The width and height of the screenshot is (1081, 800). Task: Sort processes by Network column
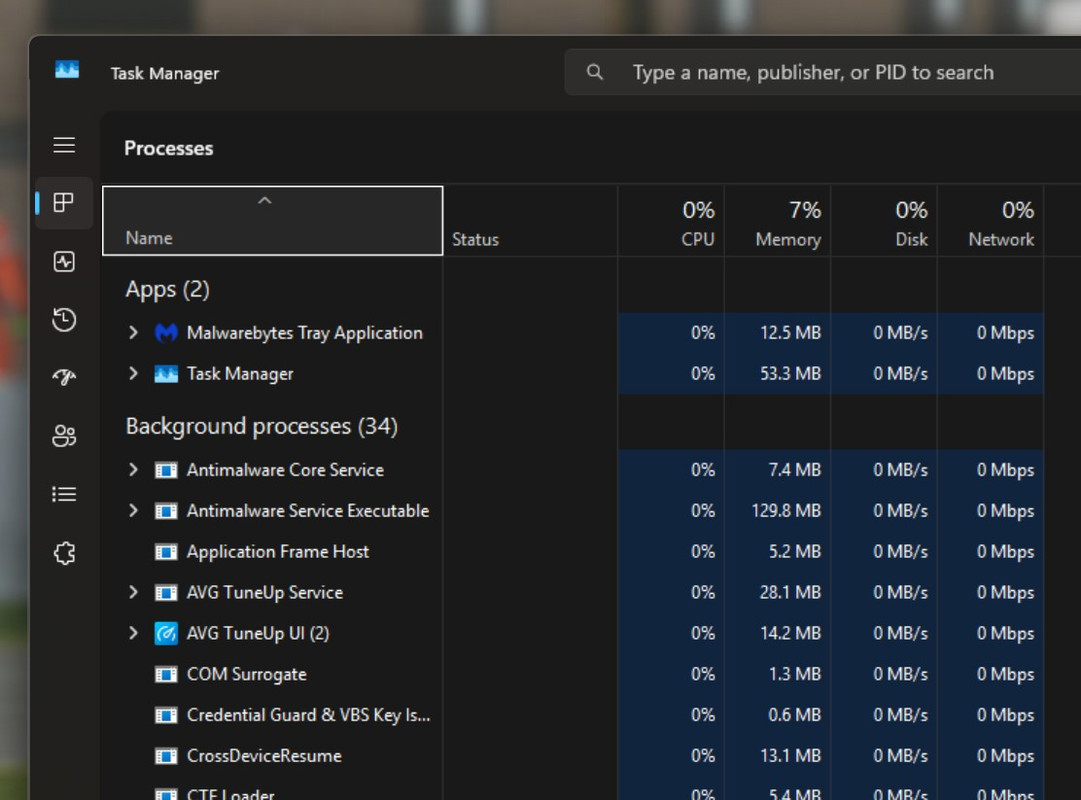(x=991, y=221)
